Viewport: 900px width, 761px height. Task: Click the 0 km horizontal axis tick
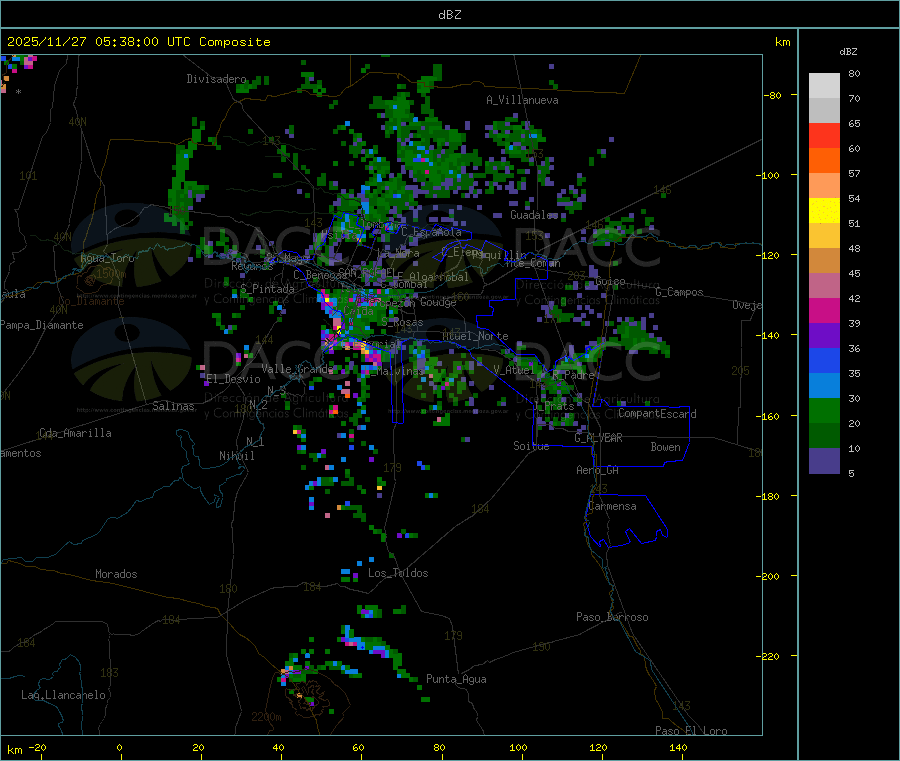[119, 748]
